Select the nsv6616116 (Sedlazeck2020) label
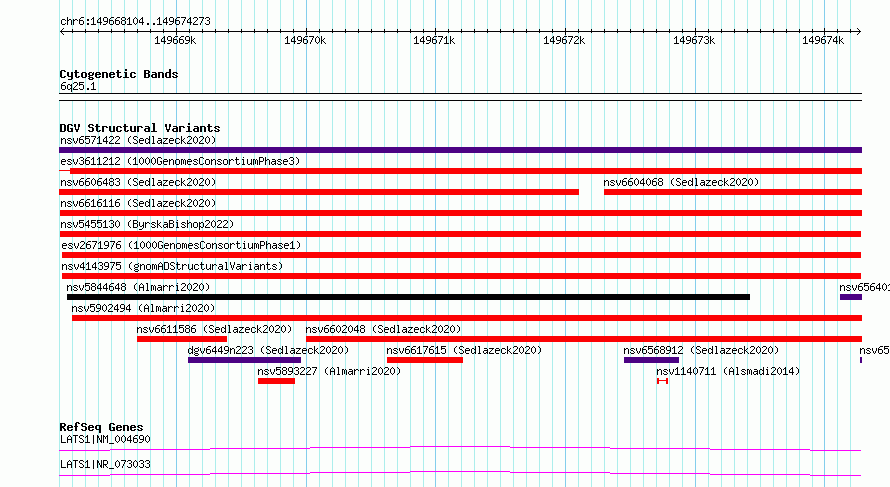This screenshot has height=487, width=890. tap(138, 203)
